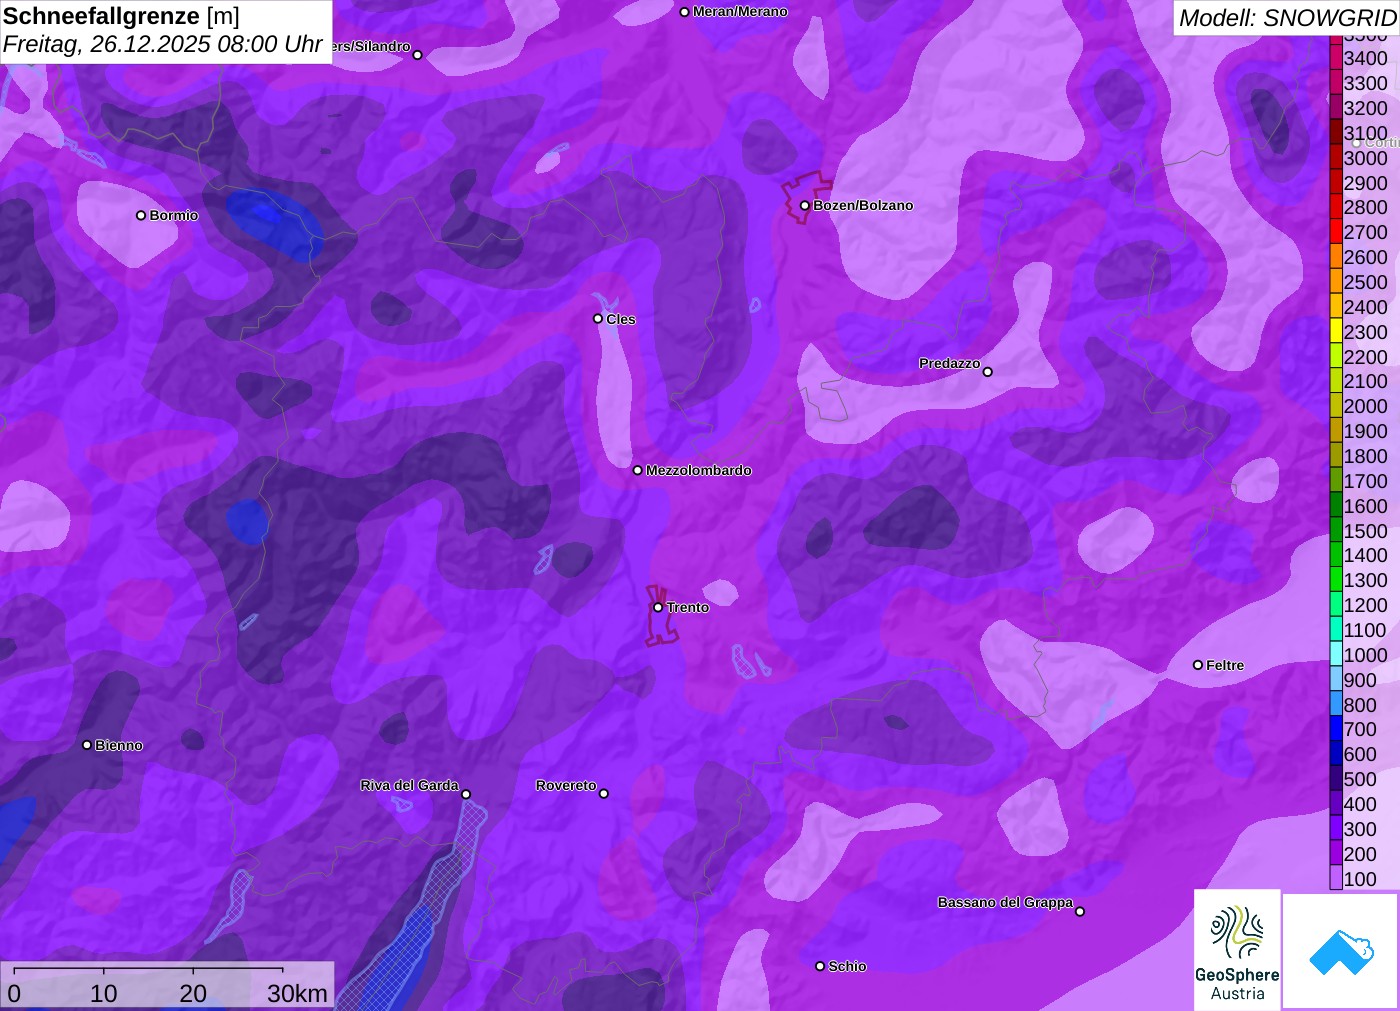Click the legend value 1500

[1366, 531]
